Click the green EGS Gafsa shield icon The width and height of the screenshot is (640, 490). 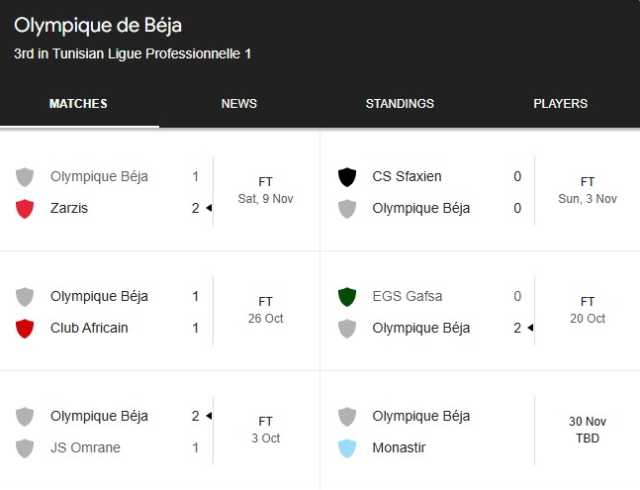347,296
